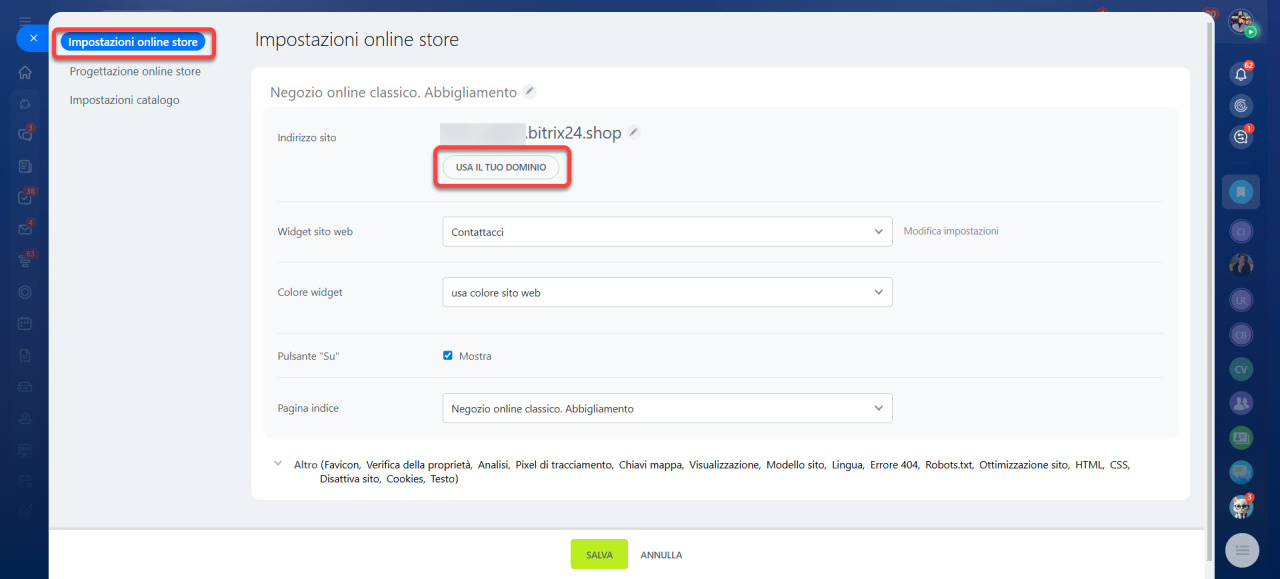Open the CV contact avatar
The height and width of the screenshot is (579, 1280).
[x=1241, y=368]
